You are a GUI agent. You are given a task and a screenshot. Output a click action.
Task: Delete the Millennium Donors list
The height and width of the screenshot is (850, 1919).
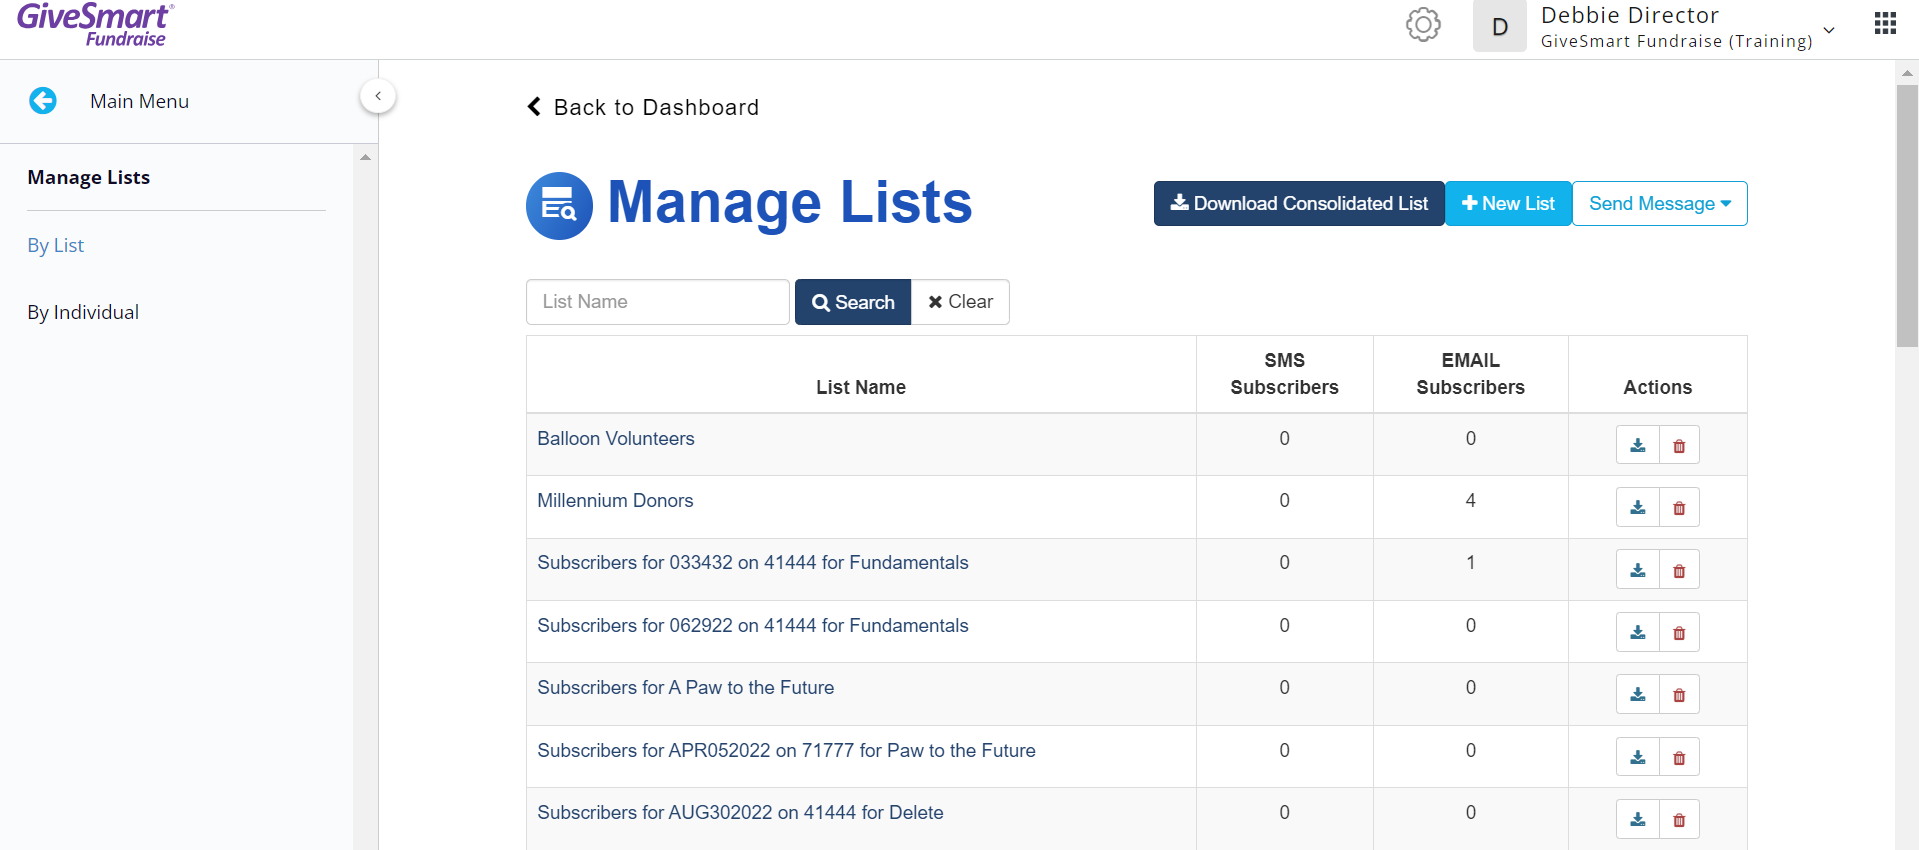click(1679, 508)
